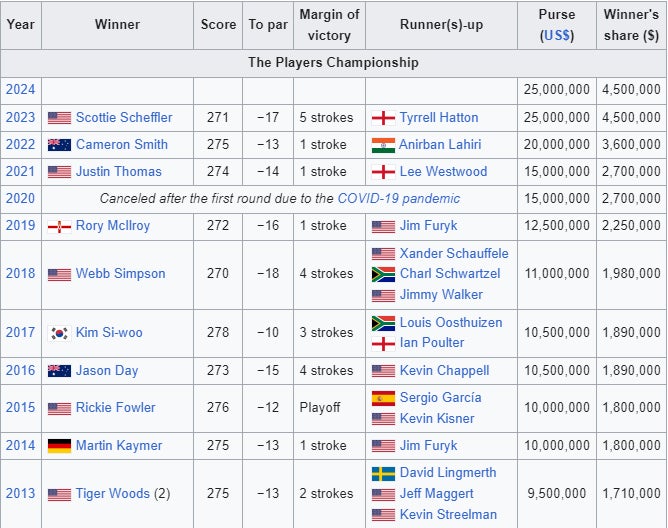Open the 2024 year link
The height and width of the screenshot is (528, 668).
click(x=20, y=89)
